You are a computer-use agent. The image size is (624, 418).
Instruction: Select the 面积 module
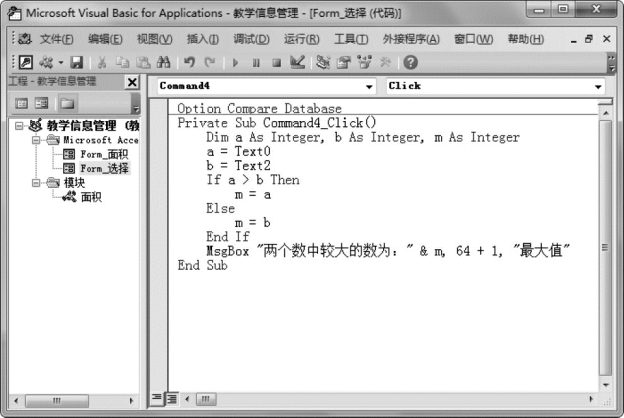(x=91, y=197)
